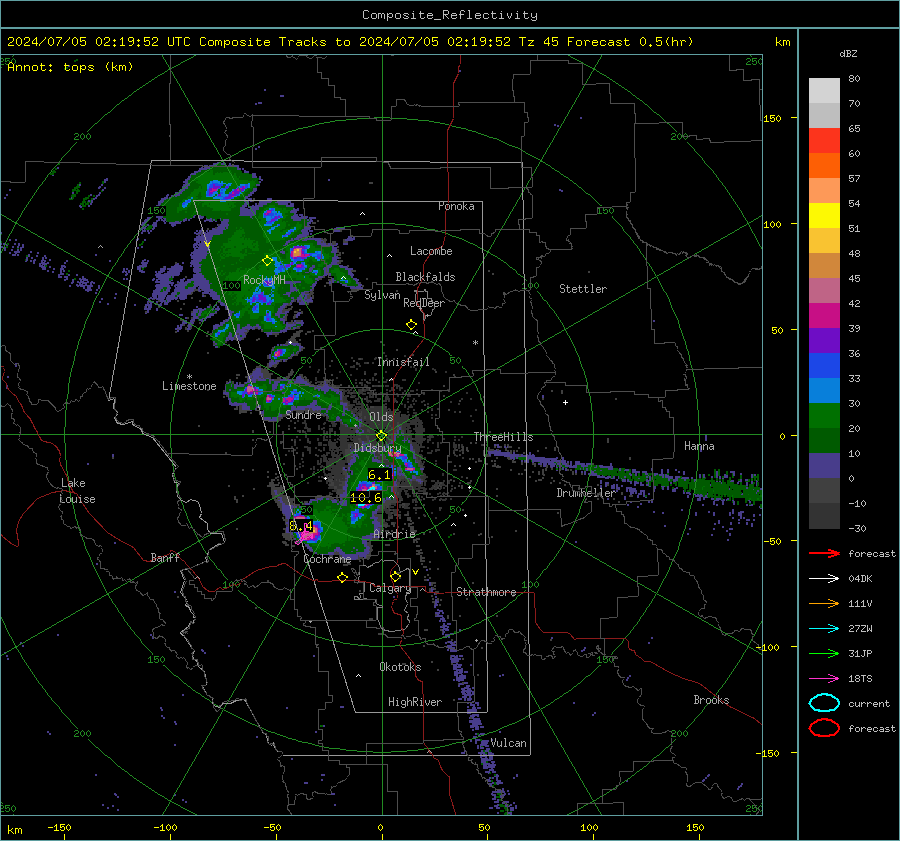This screenshot has width=900, height=841.
Task: Click the Cochrane label
Action: click(327, 559)
